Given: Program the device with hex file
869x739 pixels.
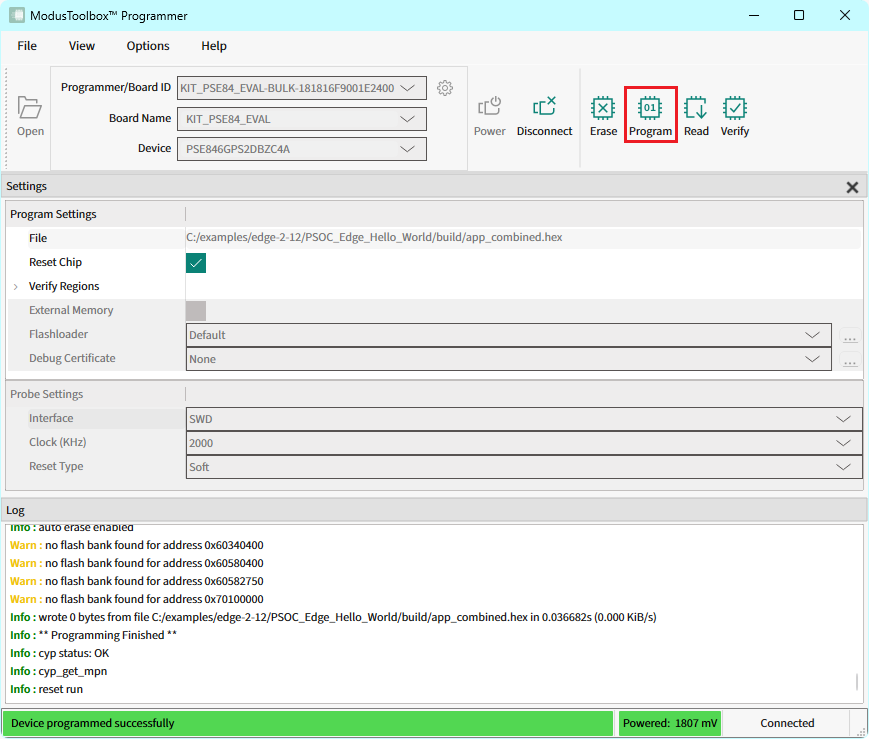Looking at the screenshot, I should tap(650, 116).
